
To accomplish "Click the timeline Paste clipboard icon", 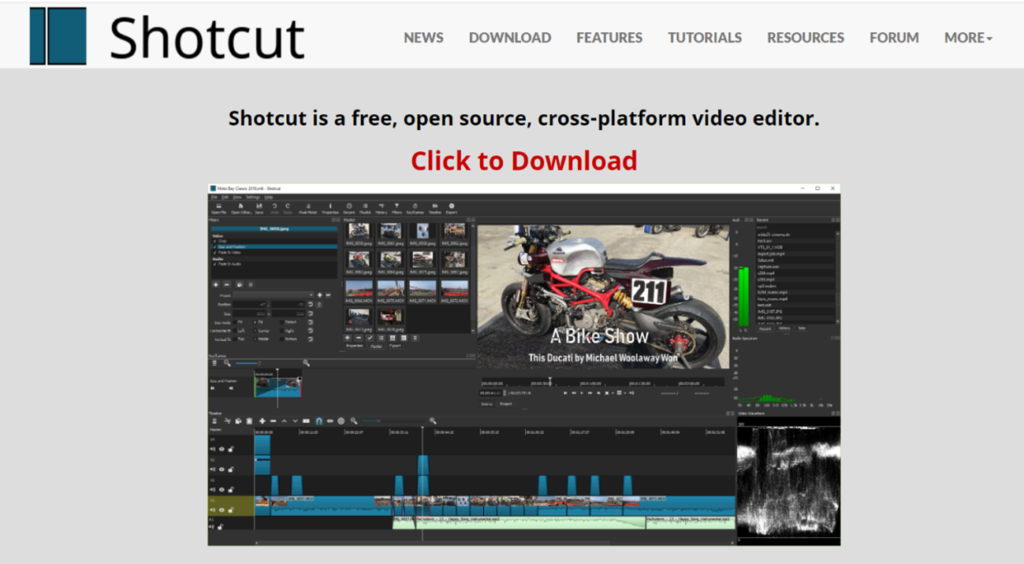I will coord(249,421).
